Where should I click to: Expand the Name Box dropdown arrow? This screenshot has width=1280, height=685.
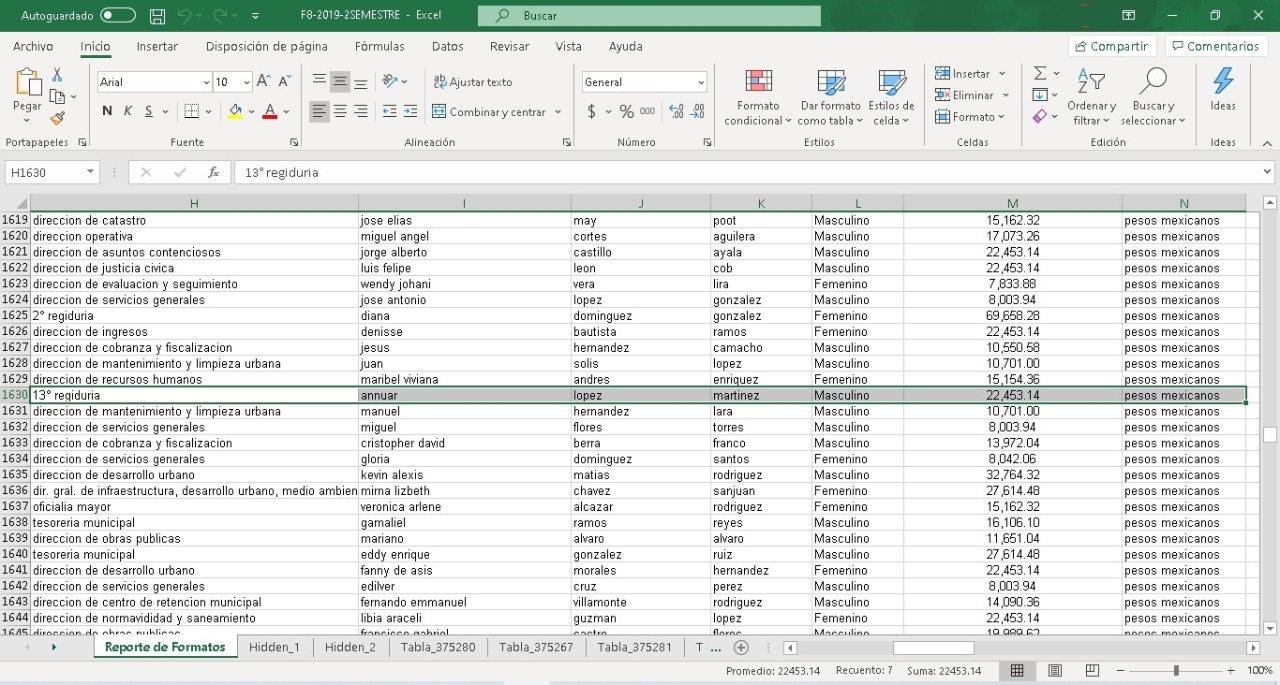90,172
